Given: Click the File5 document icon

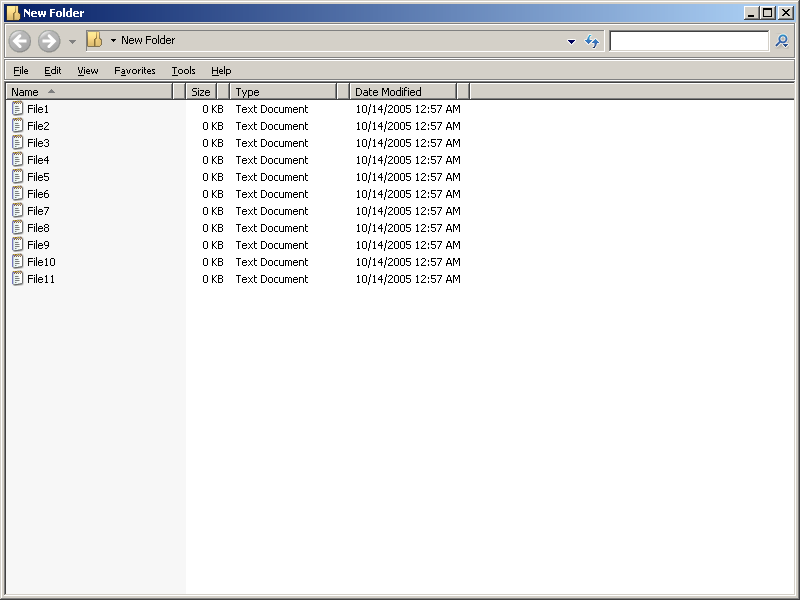Looking at the screenshot, I should tap(17, 176).
